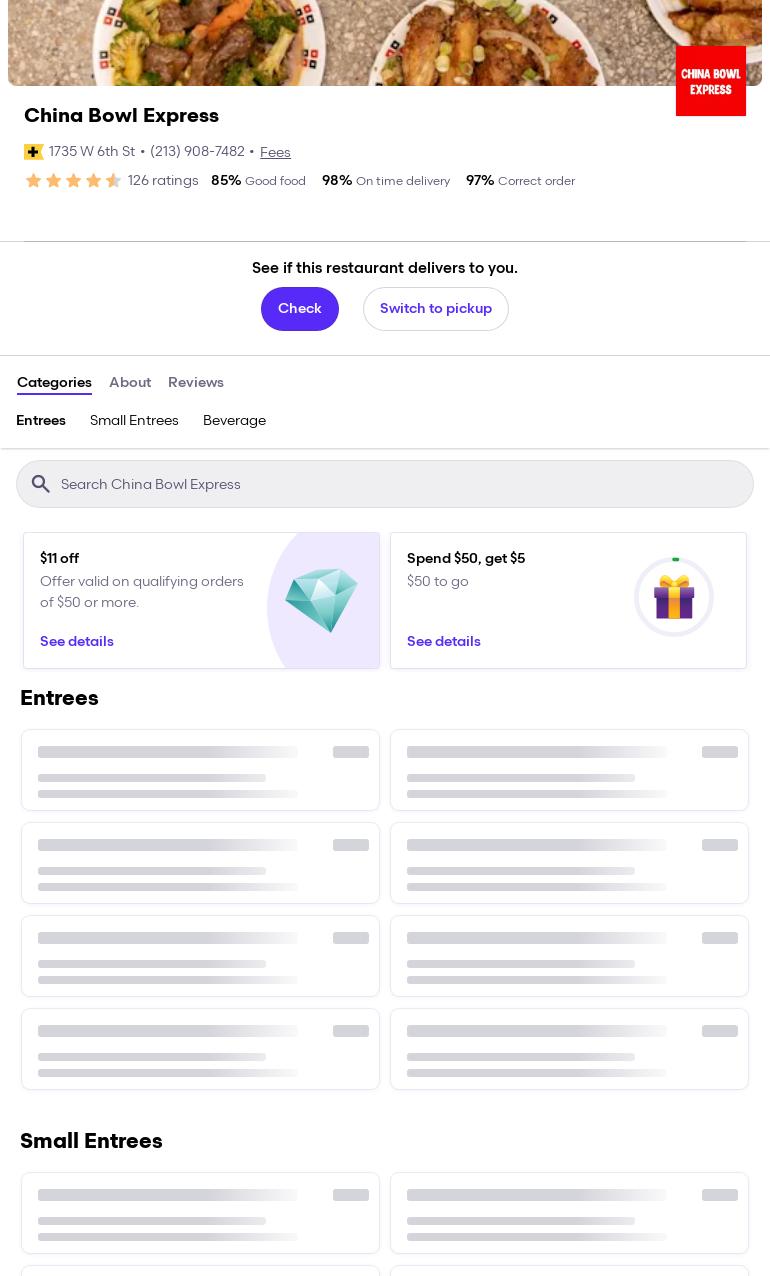The image size is (770, 1276).
Task: Switch to pickup mode
Action: coord(435,309)
